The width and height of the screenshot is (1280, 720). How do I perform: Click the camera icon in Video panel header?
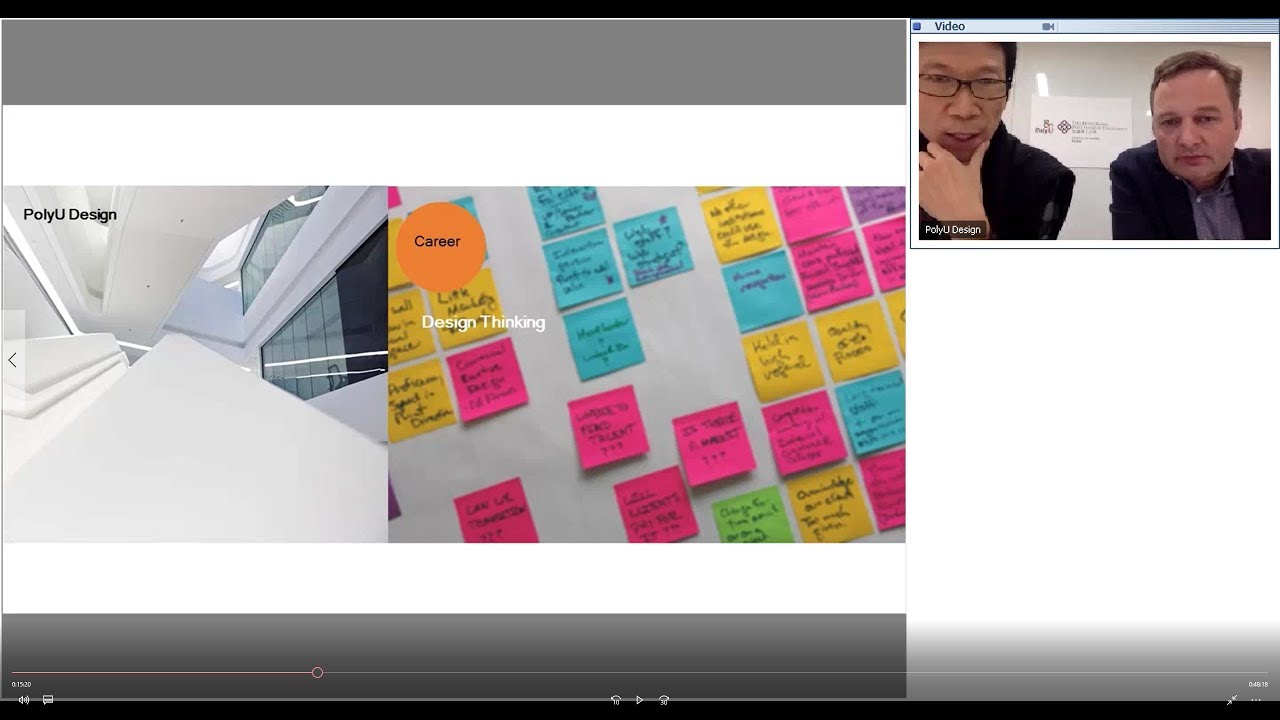[x=1048, y=27]
